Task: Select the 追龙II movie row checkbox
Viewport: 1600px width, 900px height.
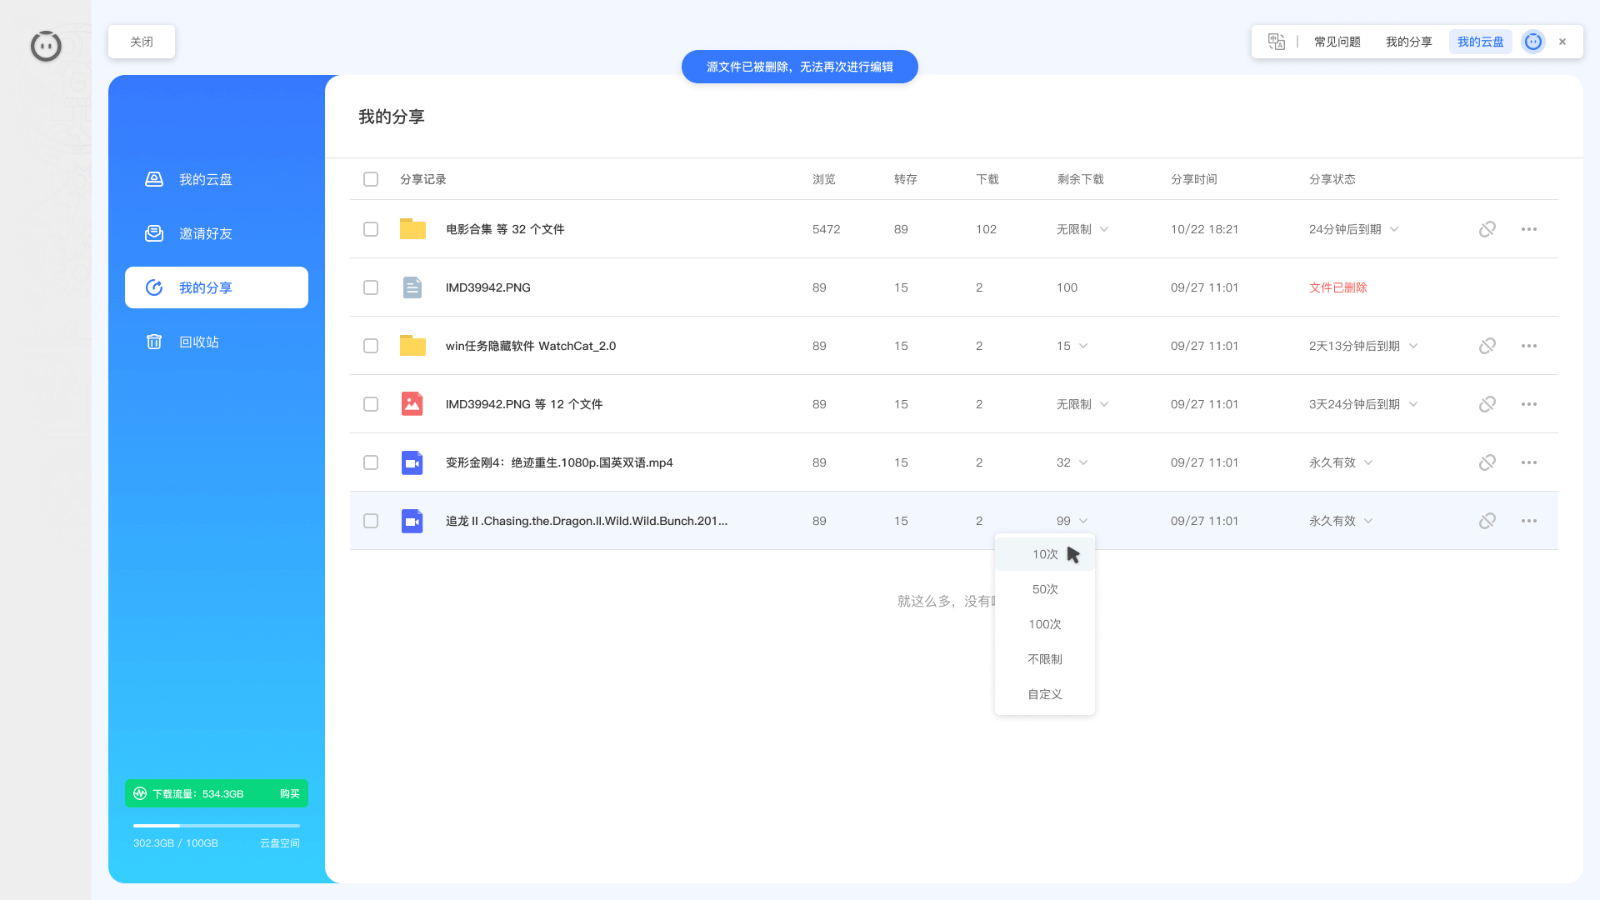Action: point(371,520)
